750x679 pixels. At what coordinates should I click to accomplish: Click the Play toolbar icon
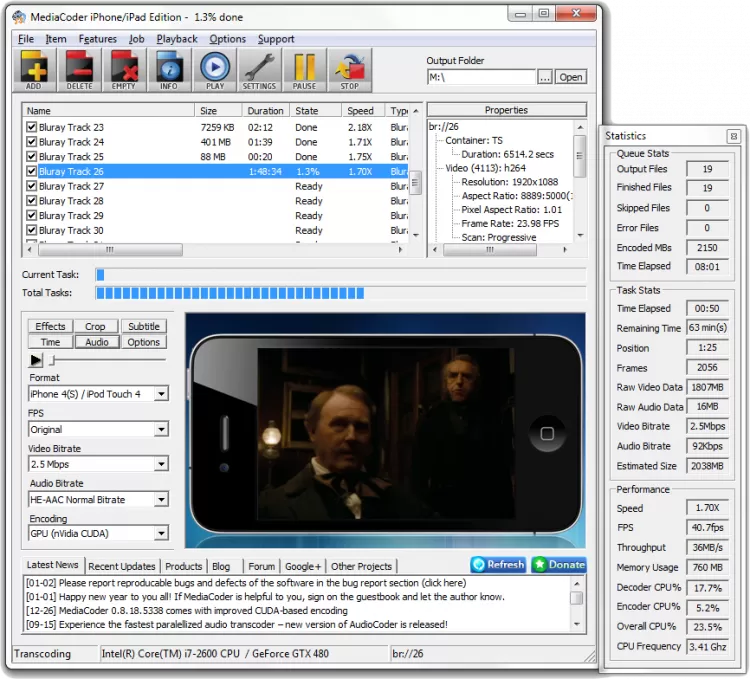click(x=214, y=69)
